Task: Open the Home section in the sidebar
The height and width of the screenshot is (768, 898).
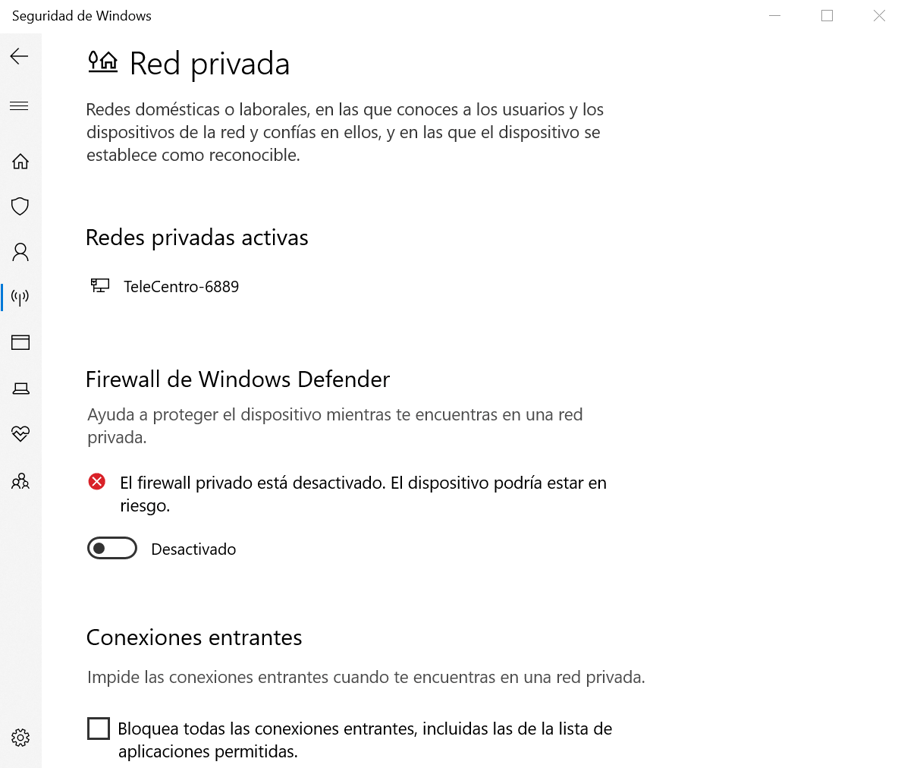Action: tap(20, 161)
